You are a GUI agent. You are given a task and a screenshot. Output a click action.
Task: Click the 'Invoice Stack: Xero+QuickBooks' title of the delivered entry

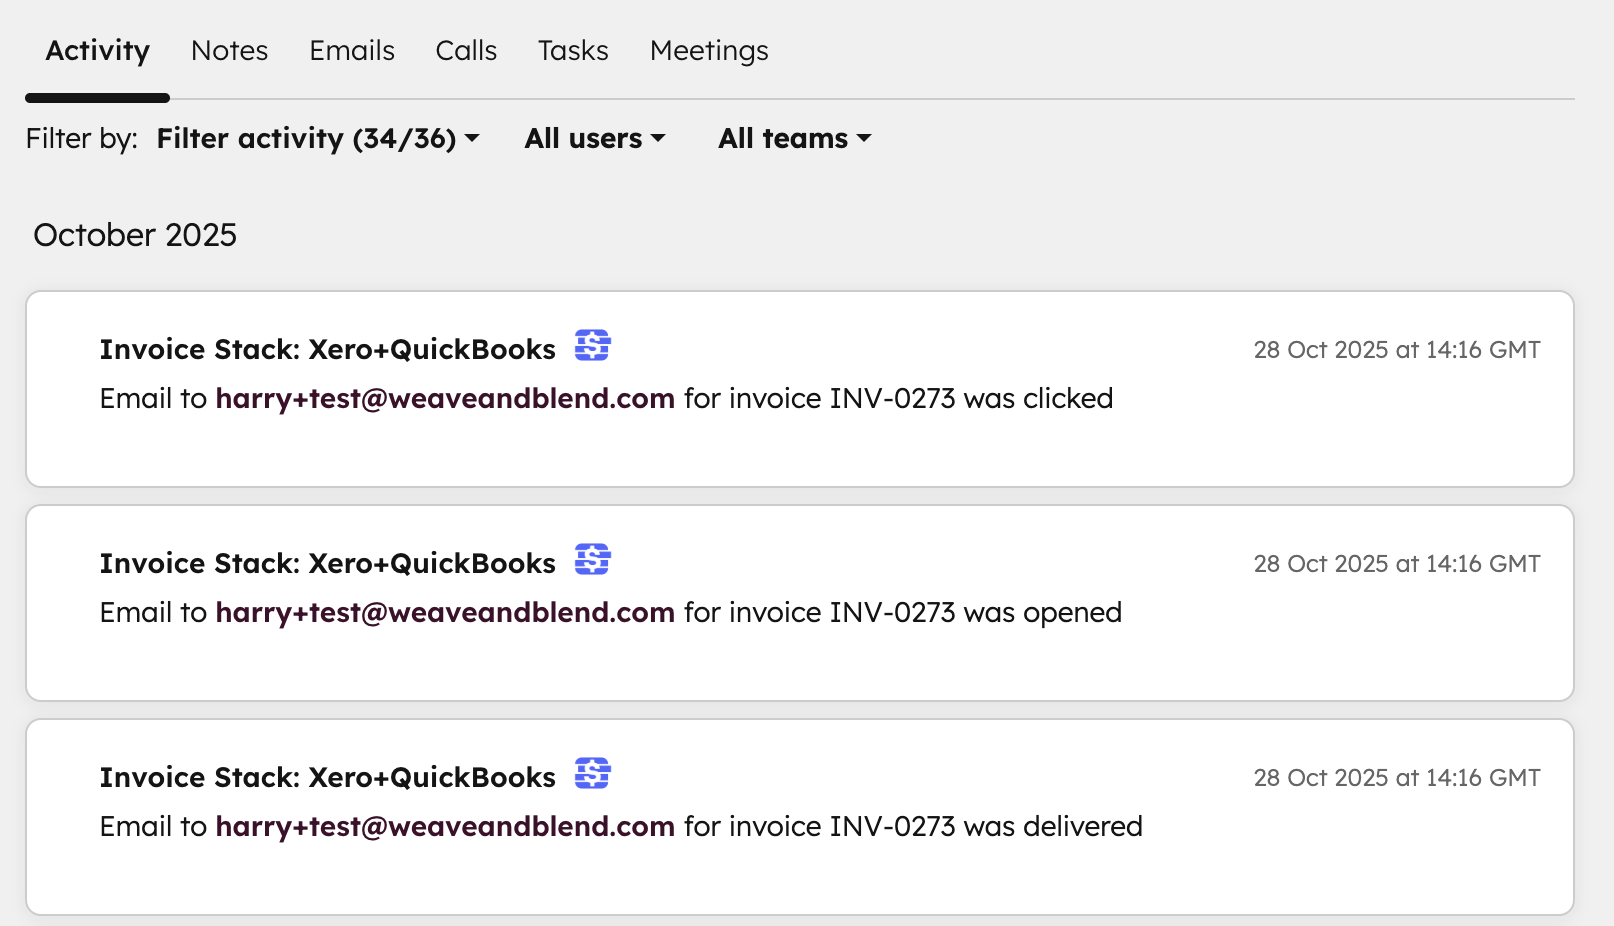327,778
